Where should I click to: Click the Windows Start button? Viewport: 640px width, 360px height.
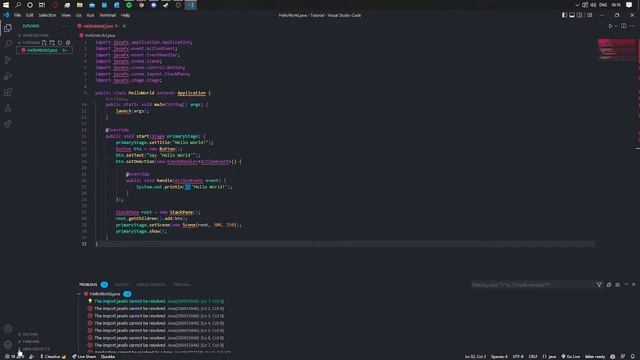6,5
